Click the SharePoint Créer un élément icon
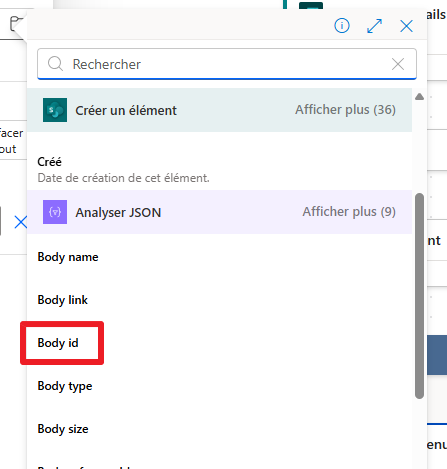447x469 pixels. click(x=55, y=110)
